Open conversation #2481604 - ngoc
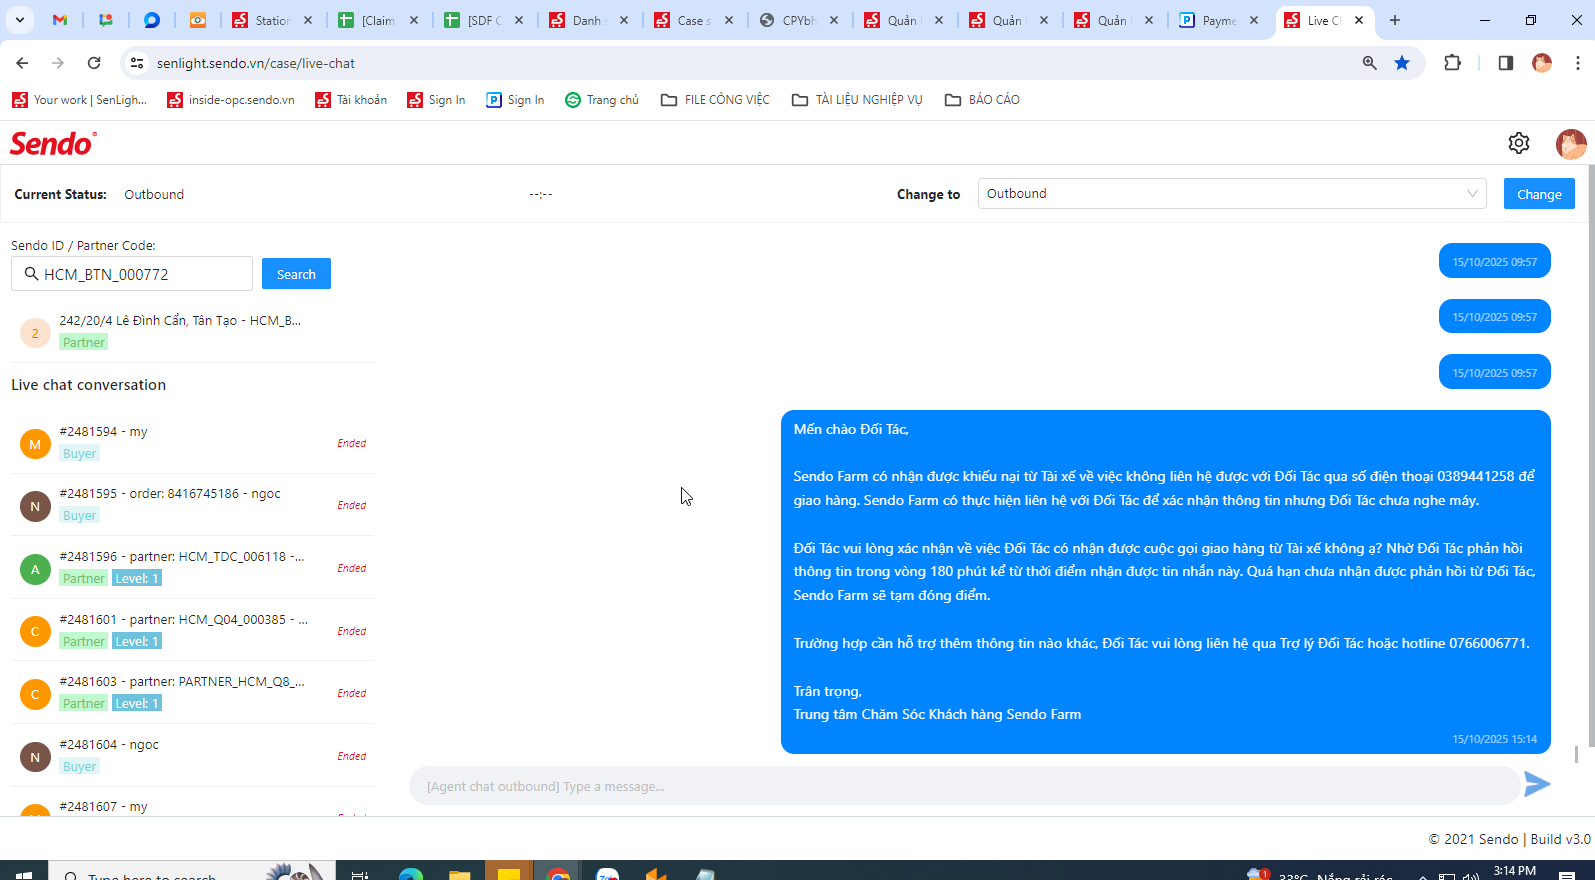1595x880 pixels. 193,756
